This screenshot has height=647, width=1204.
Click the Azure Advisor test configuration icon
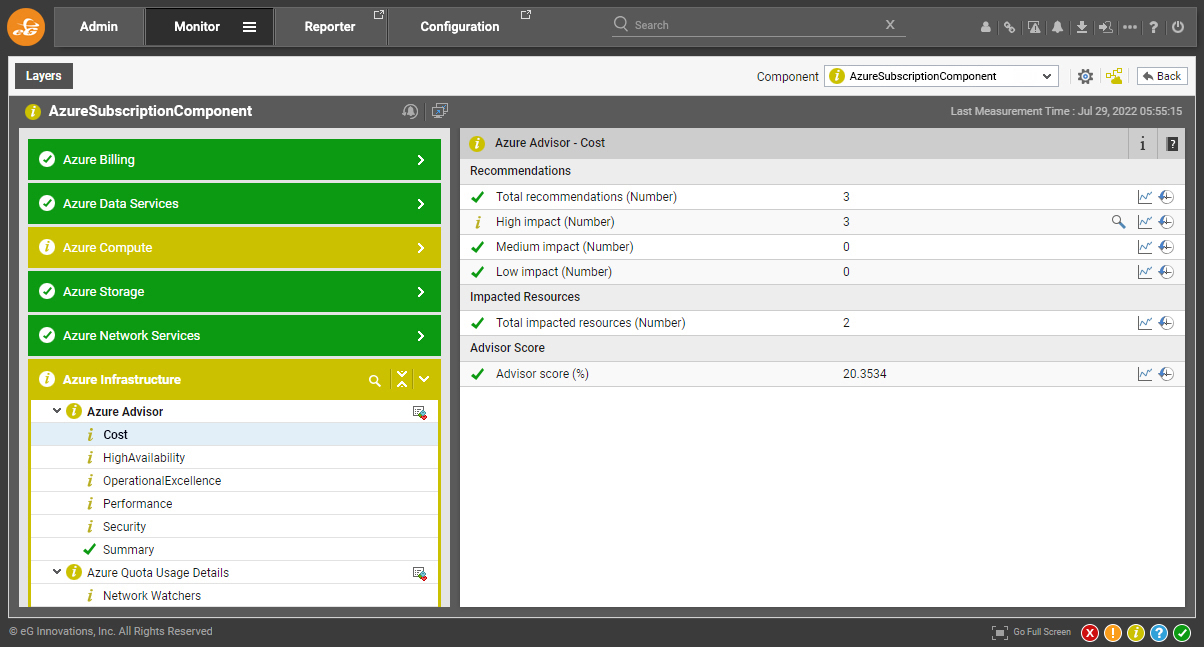click(420, 412)
